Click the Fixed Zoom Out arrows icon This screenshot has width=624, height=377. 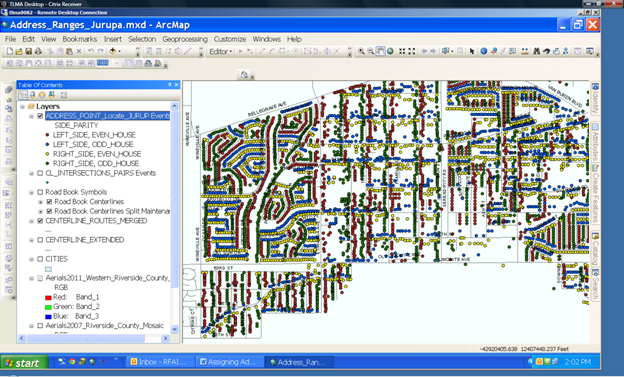pos(412,51)
